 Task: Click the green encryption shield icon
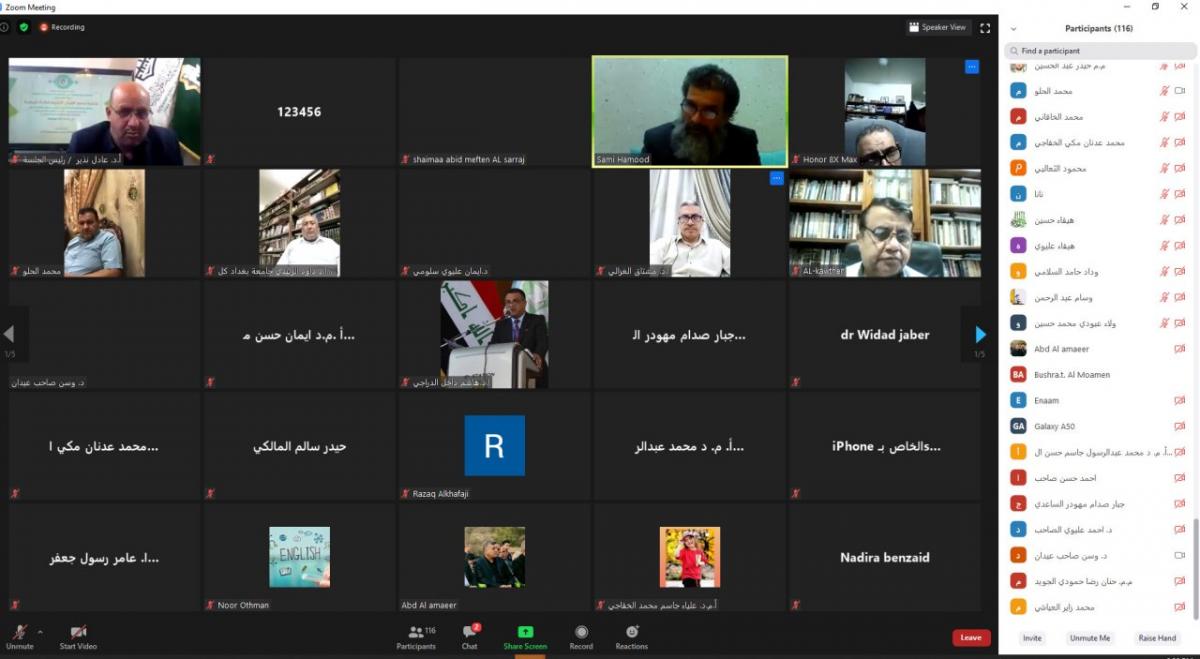[x=24, y=27]
